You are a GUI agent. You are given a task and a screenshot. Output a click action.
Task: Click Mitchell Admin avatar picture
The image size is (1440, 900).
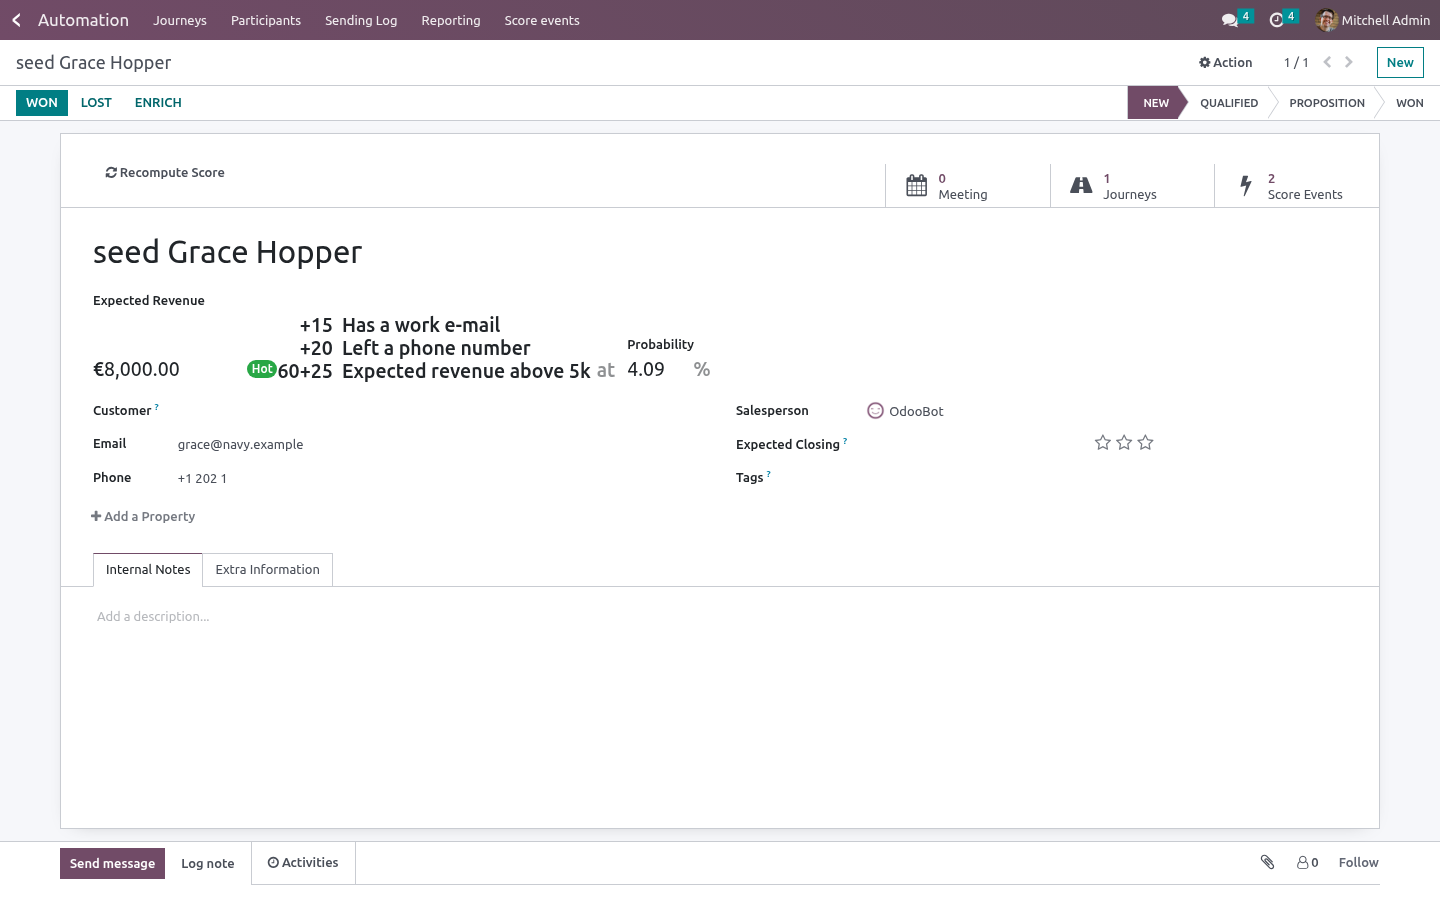click(x=1327, y=20)
